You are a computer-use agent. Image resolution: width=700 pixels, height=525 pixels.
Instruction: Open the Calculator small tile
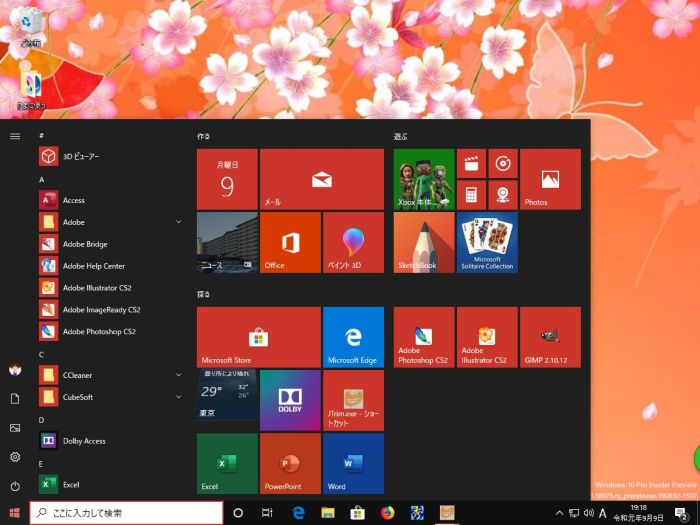click(471, 194)
